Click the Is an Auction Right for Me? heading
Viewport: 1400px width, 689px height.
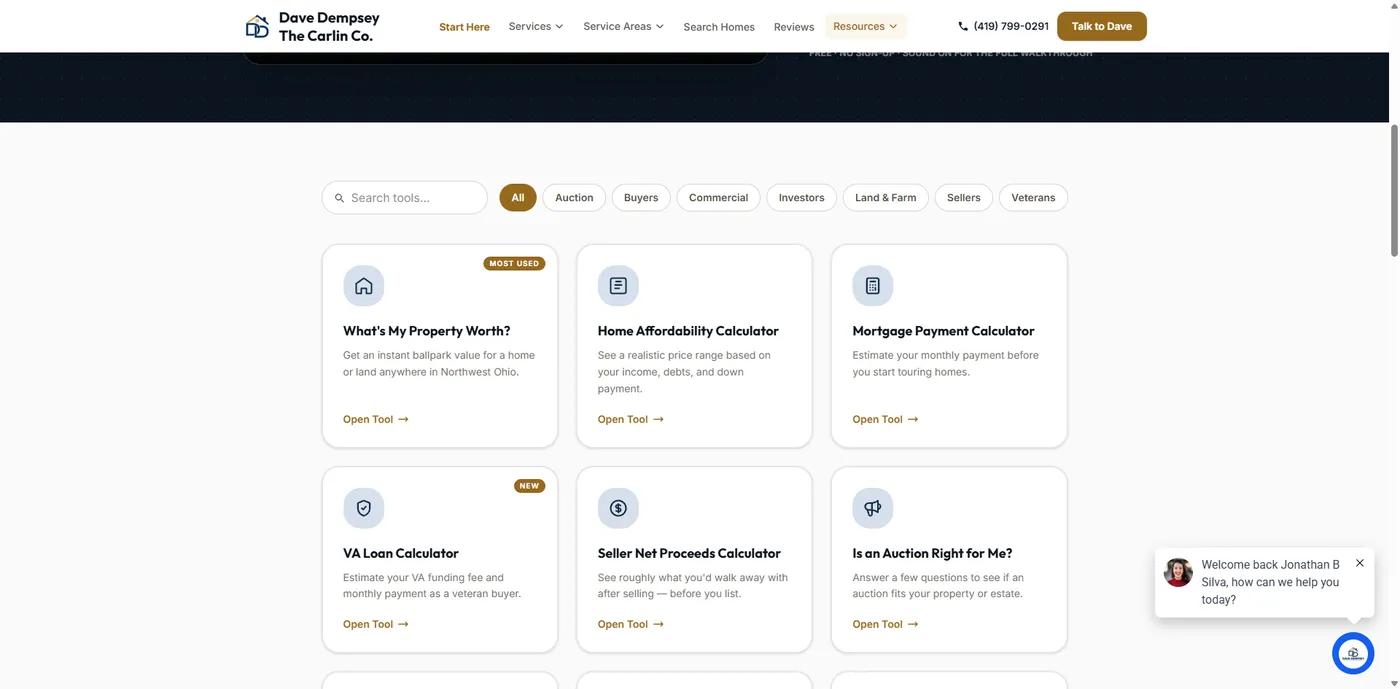(x=932, y=553)
